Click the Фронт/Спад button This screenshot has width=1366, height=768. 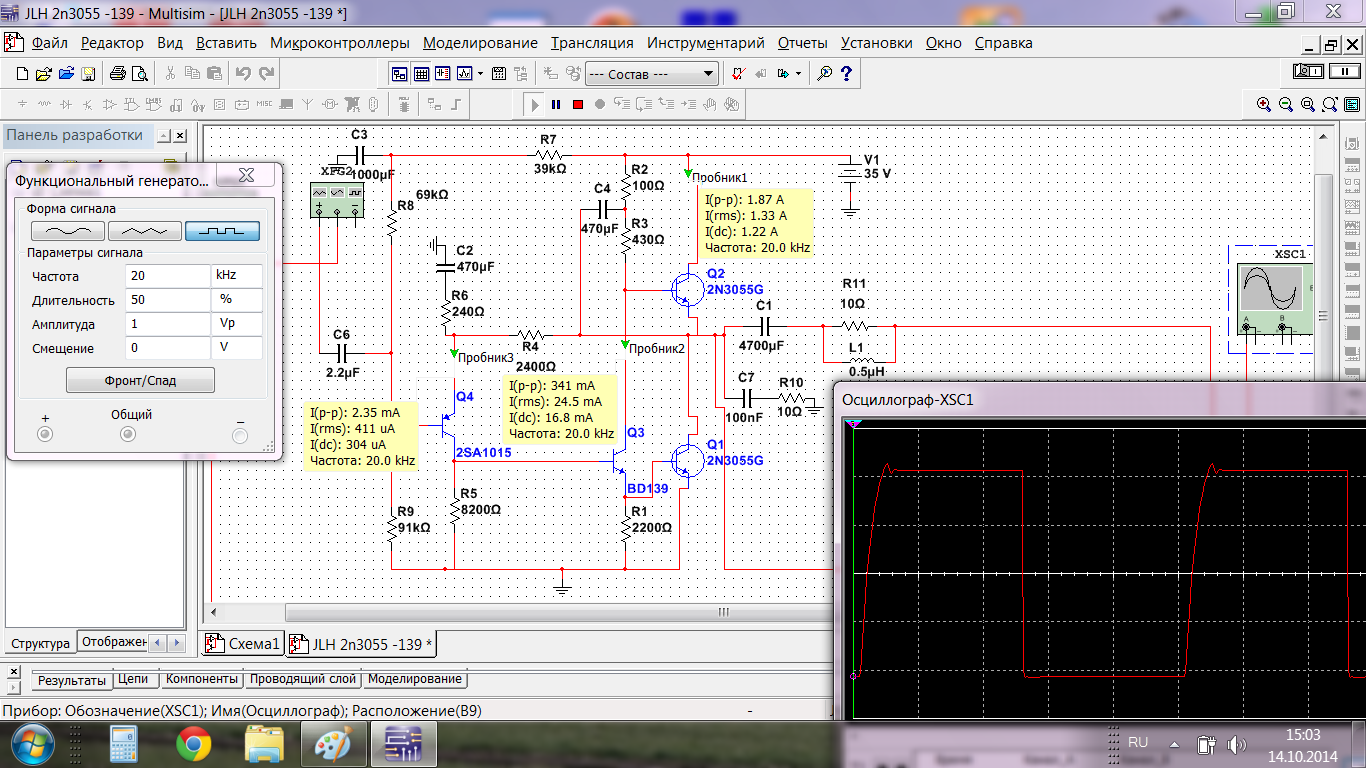pyautogui.click(x=140, y=381)
